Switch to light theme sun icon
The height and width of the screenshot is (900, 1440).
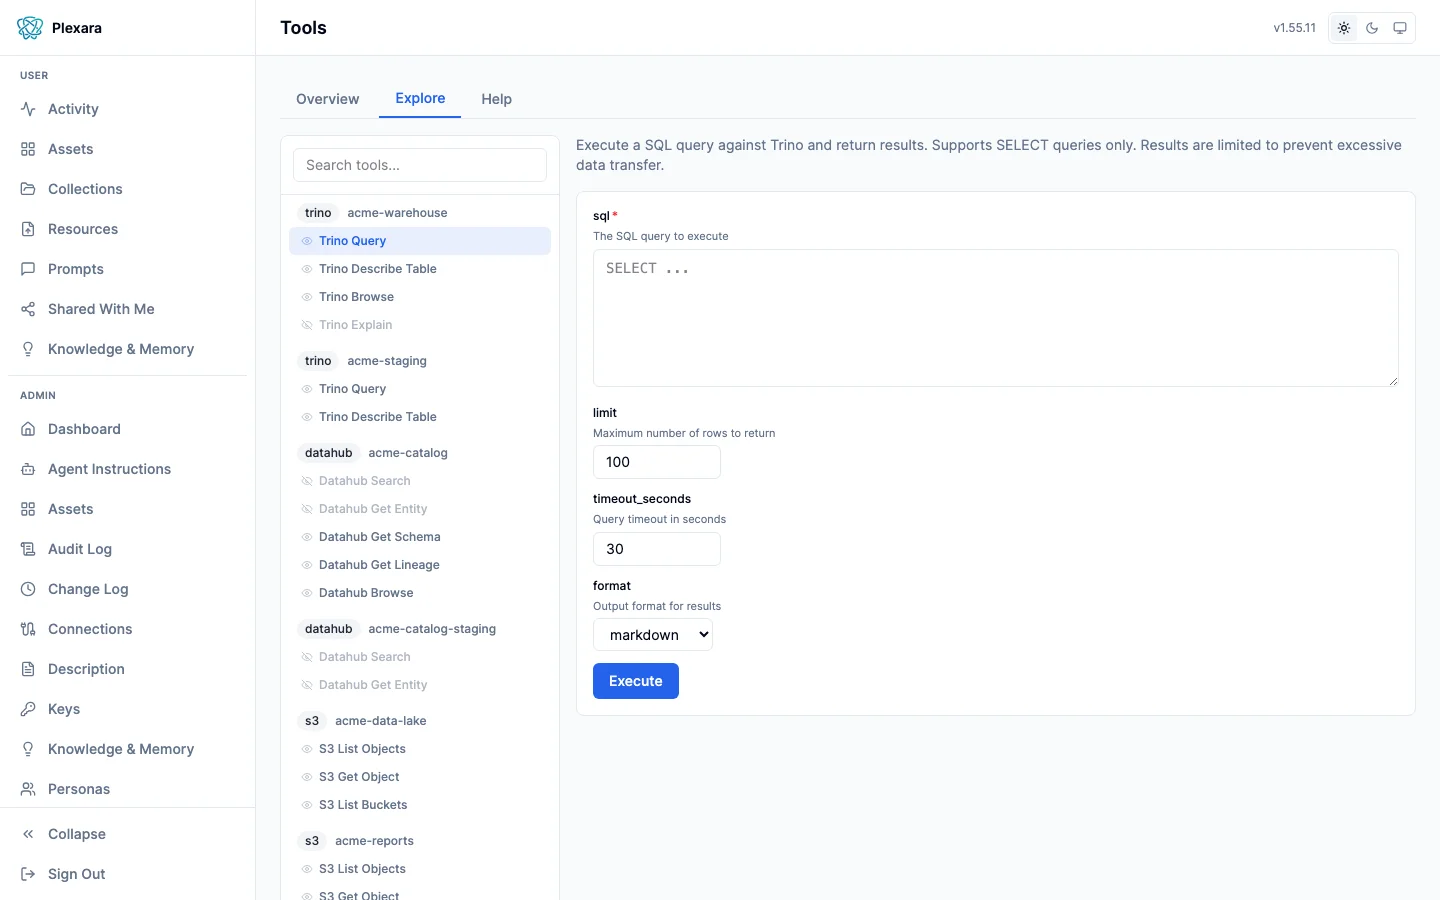(x=1344, y=28)
